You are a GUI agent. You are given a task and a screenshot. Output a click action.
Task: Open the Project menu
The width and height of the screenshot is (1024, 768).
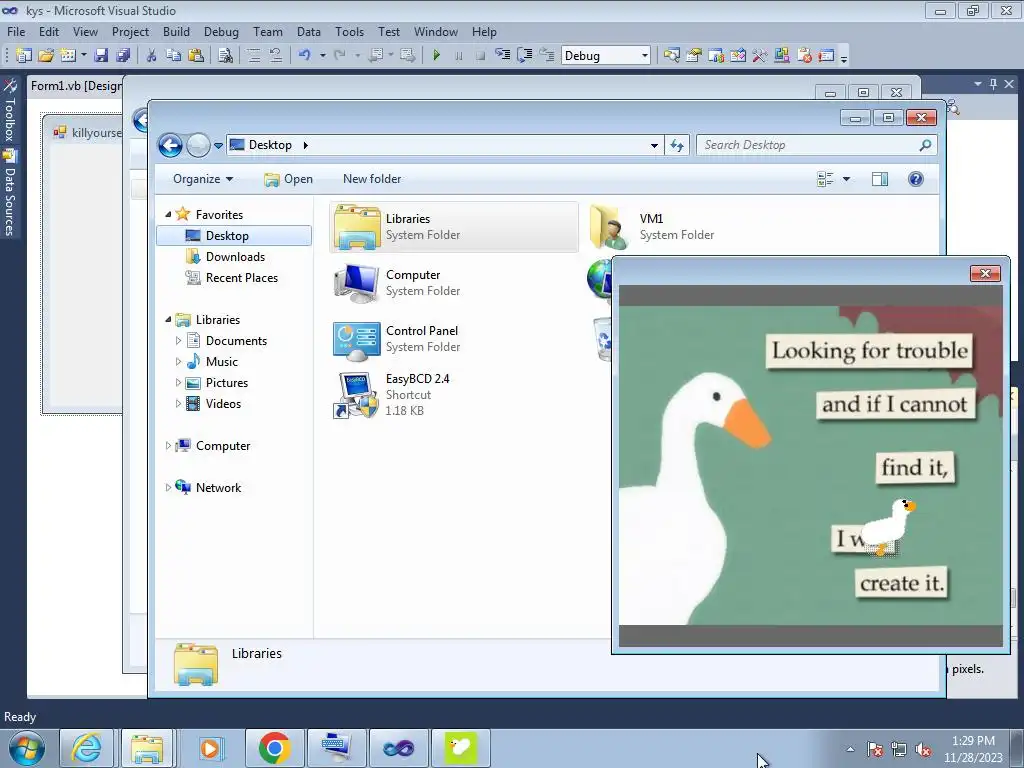pyautogui.click(x=130, y=31)
